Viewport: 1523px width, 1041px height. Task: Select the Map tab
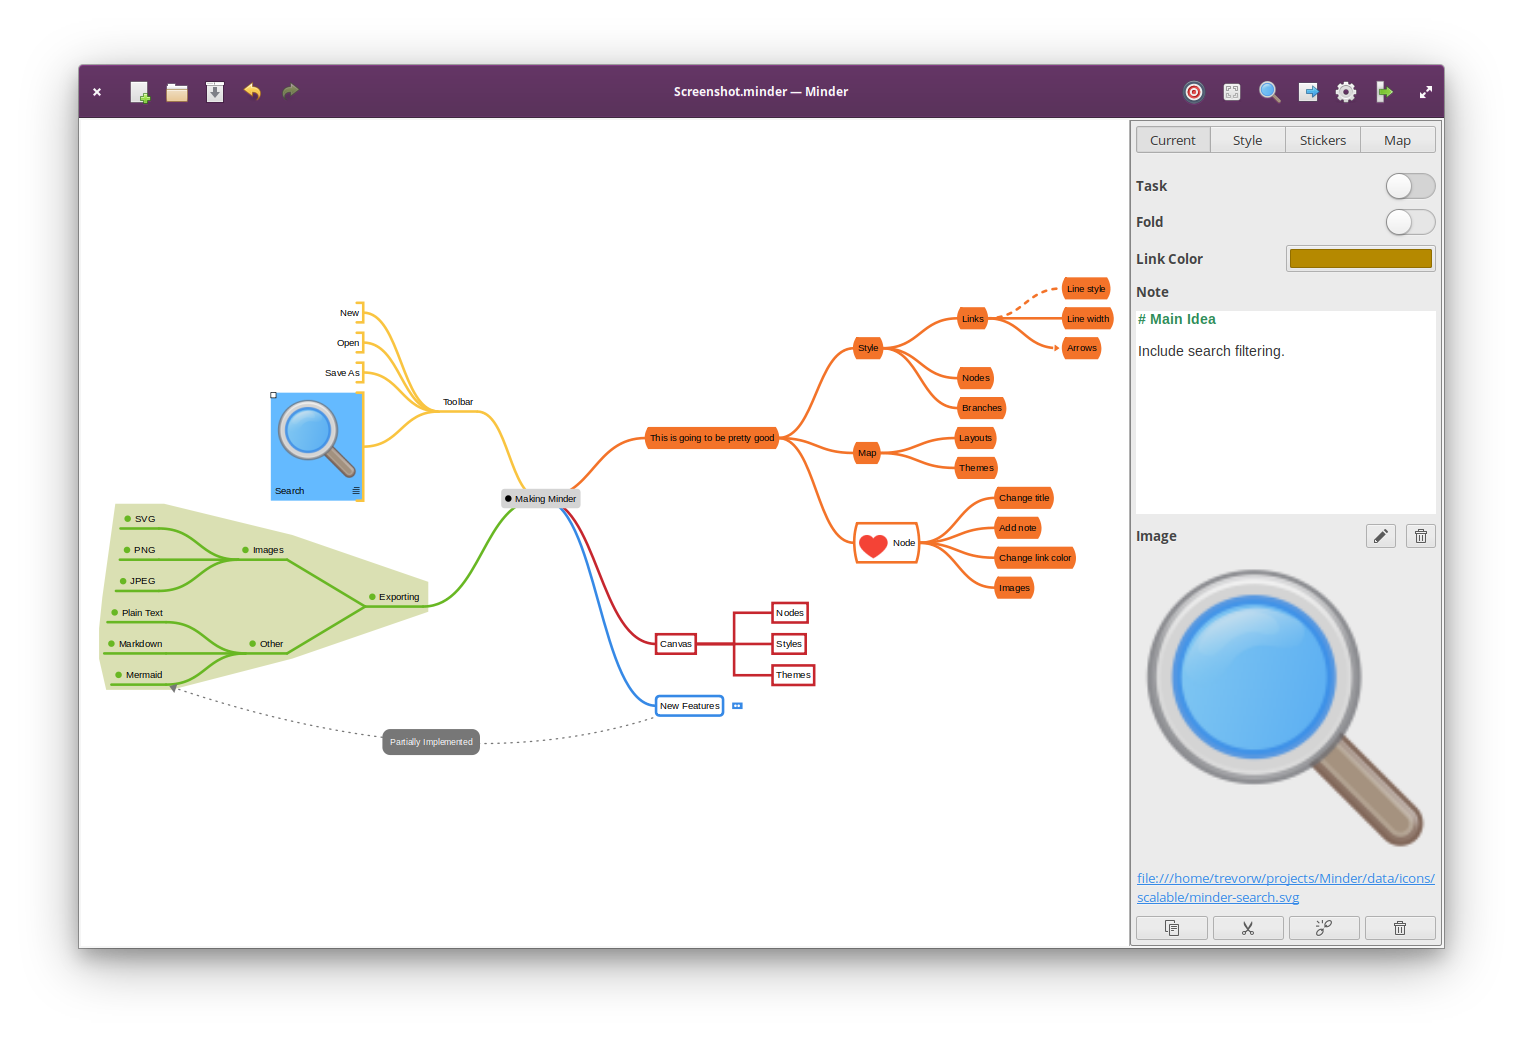point(1397,140)
